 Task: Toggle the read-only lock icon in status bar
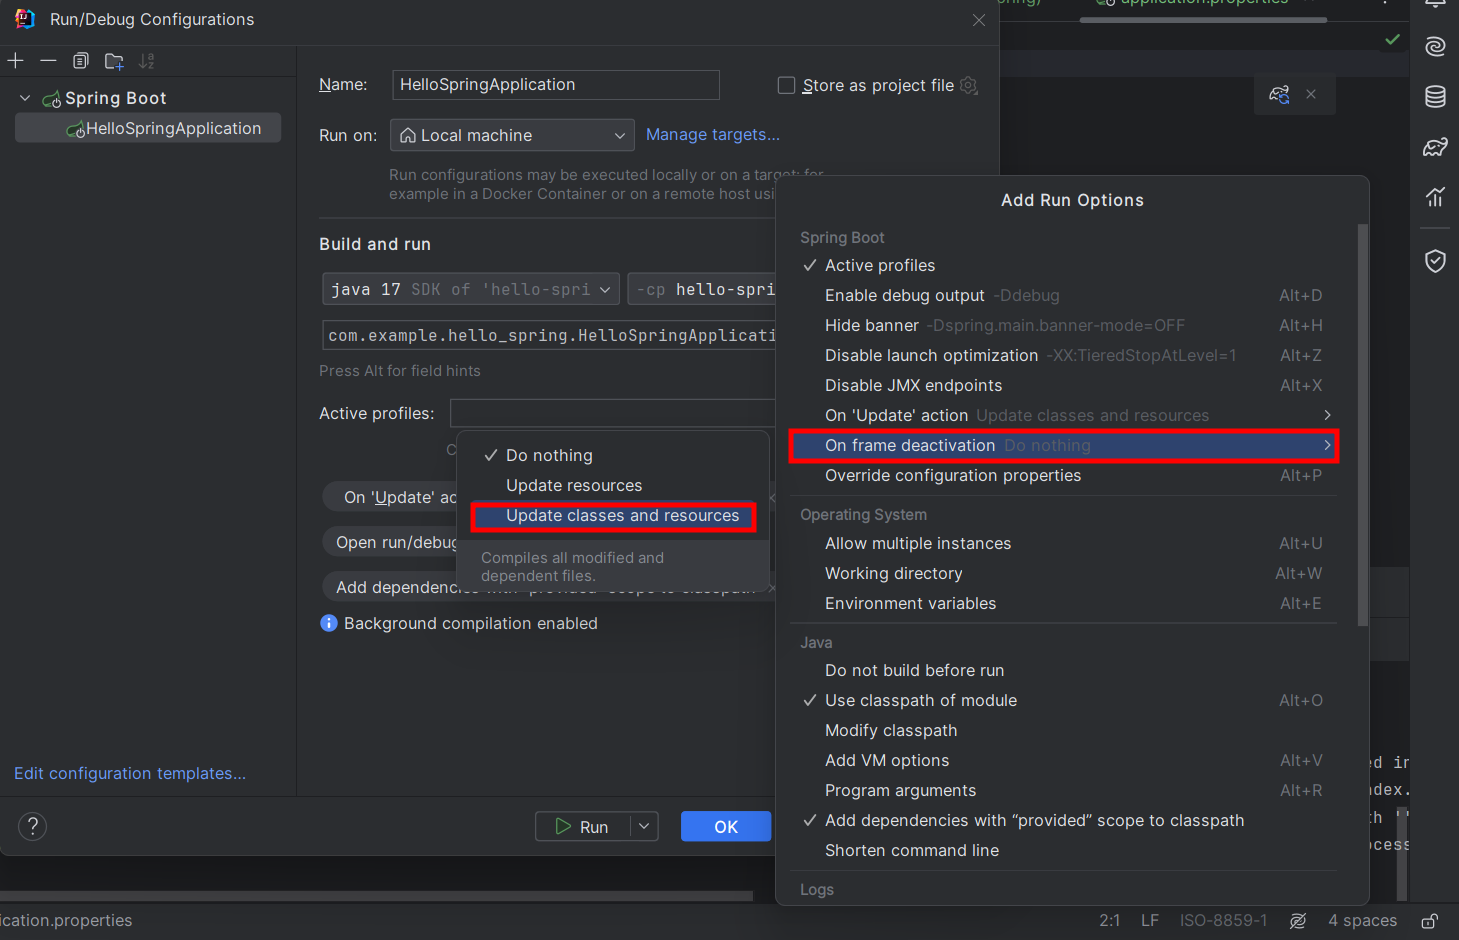(x=1430, y=921)
